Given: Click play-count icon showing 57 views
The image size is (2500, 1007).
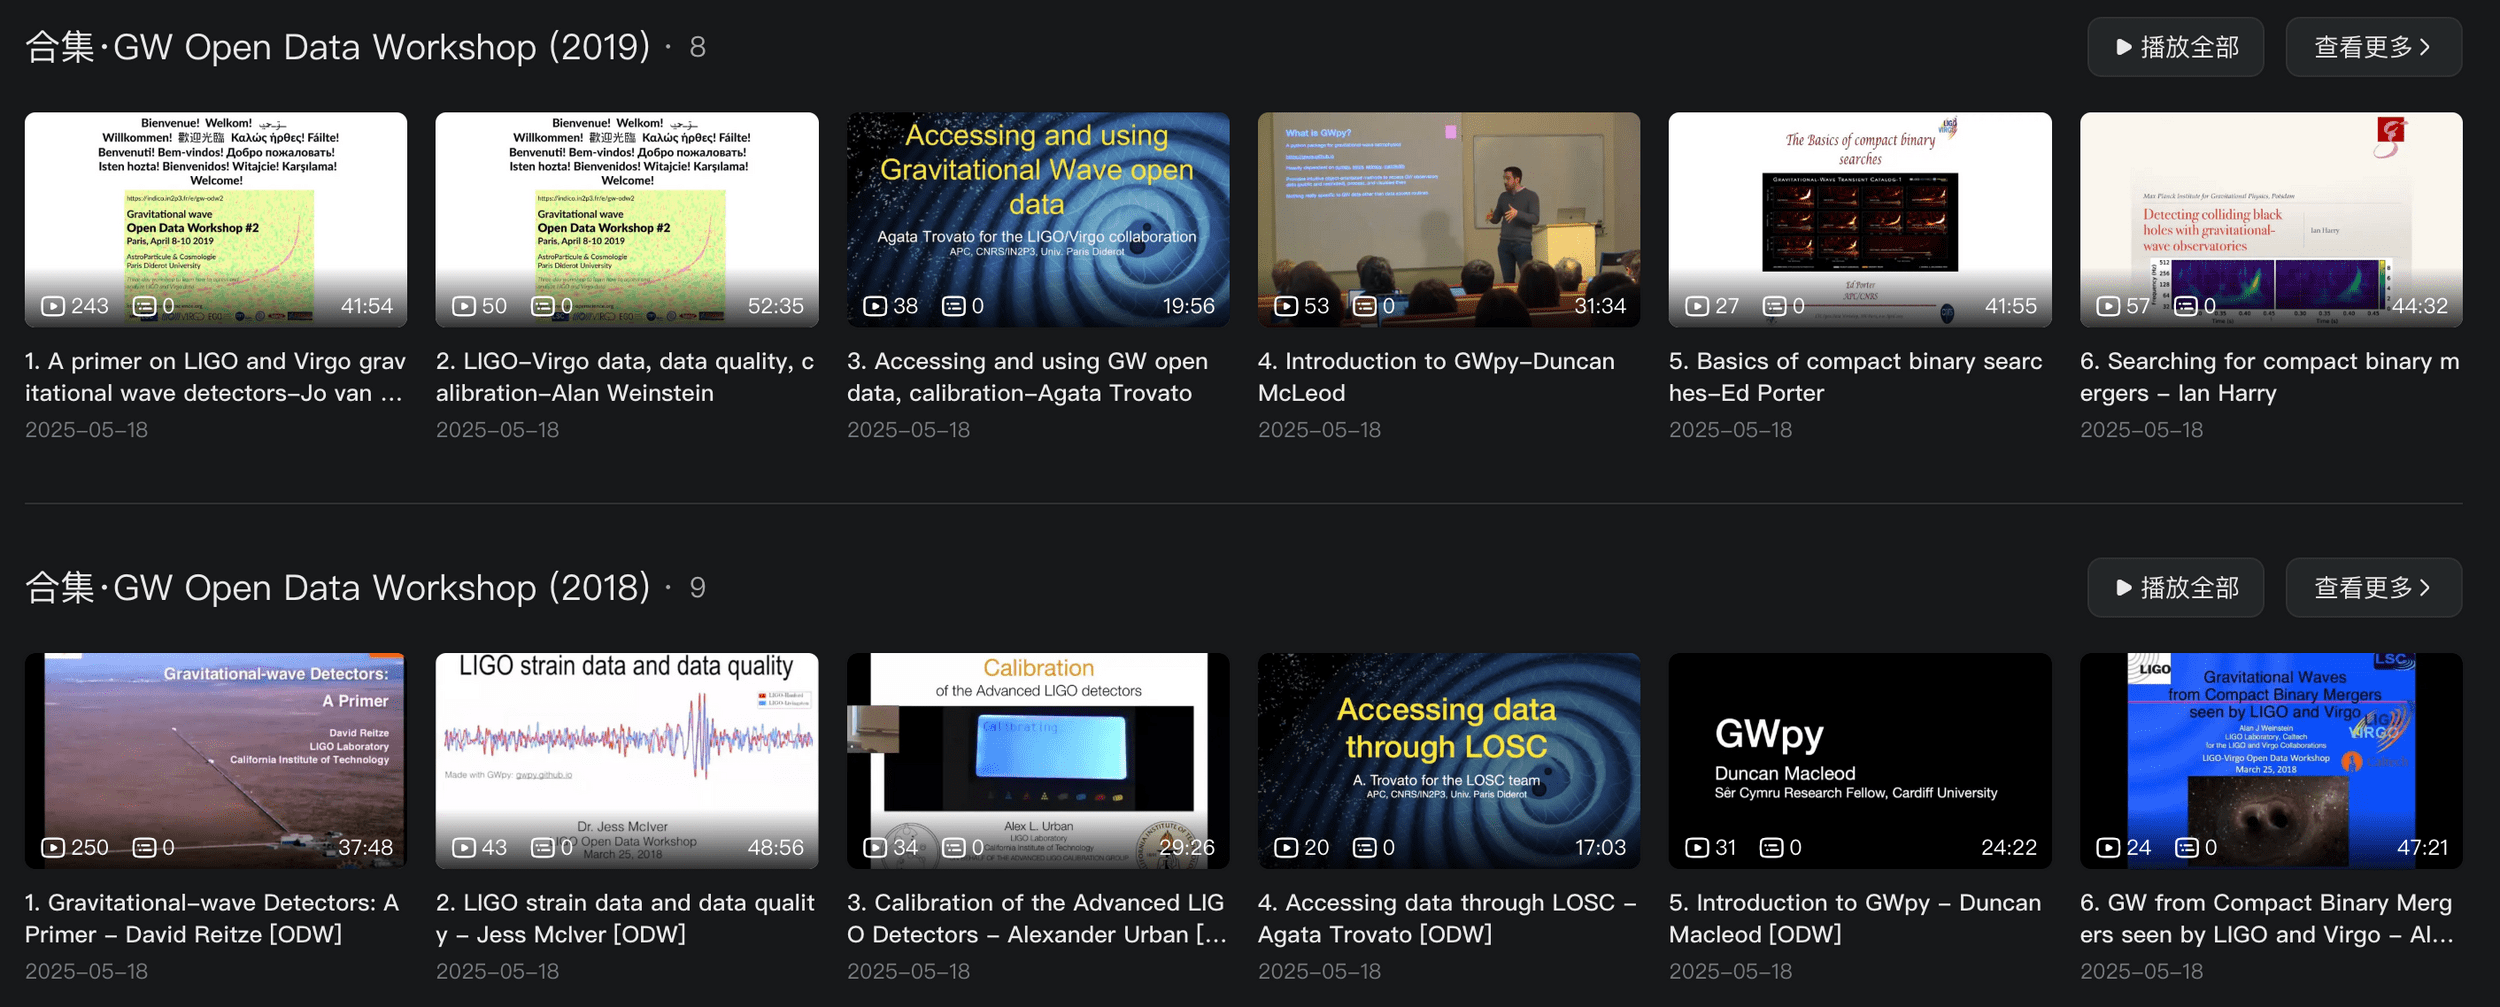Looking at the screenshot, I should pos(2108,306).
